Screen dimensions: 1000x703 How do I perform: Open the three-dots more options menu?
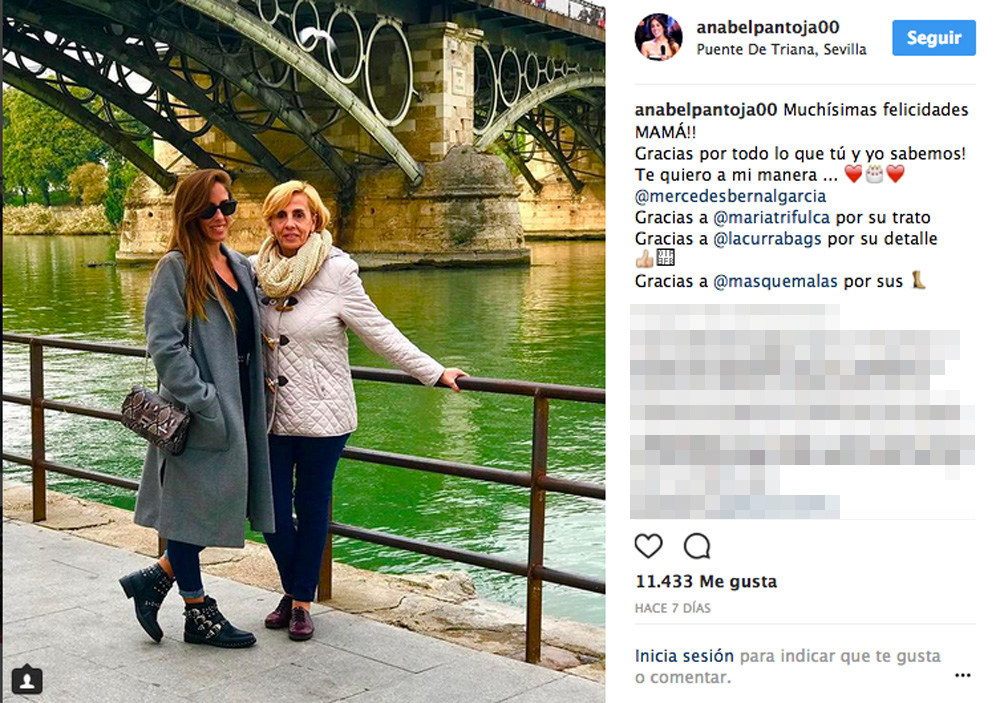coord(962,675)
